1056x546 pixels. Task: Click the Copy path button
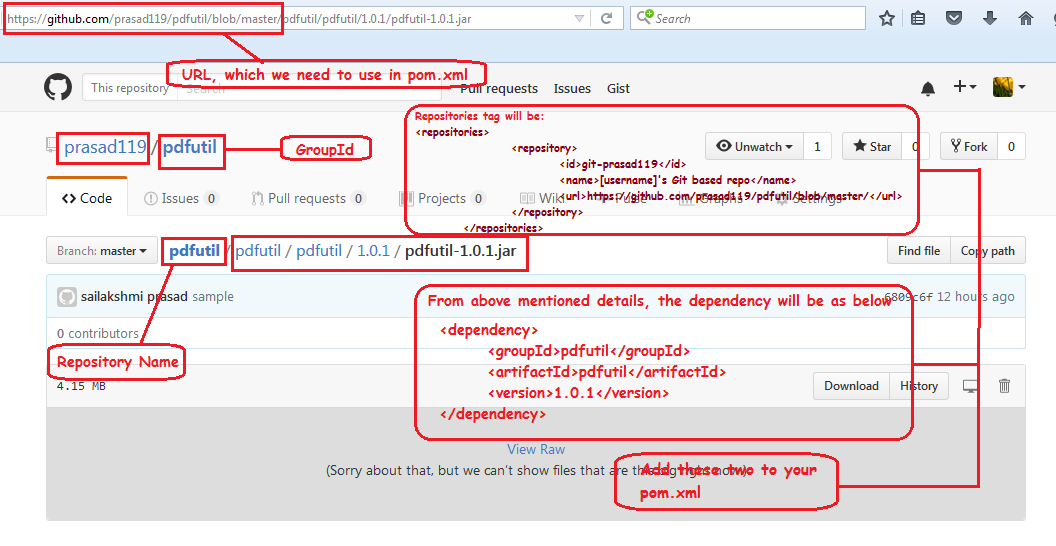(x=988, y=250)
